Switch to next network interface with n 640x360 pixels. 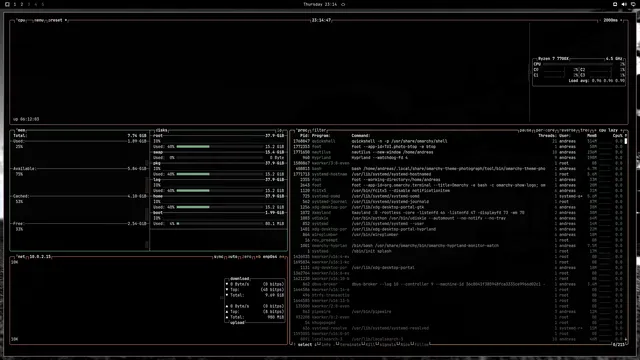[282, 257]
